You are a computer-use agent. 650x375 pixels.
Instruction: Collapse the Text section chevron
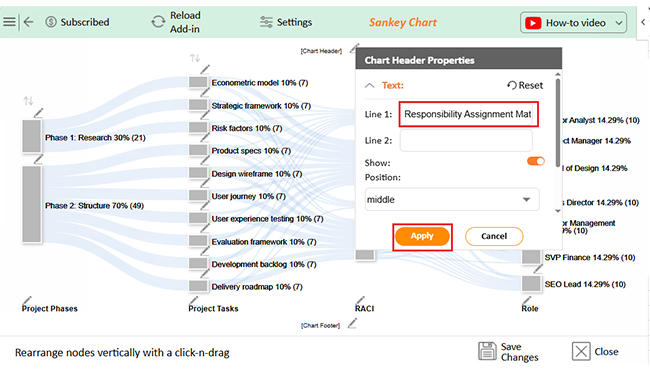[369, 85]
